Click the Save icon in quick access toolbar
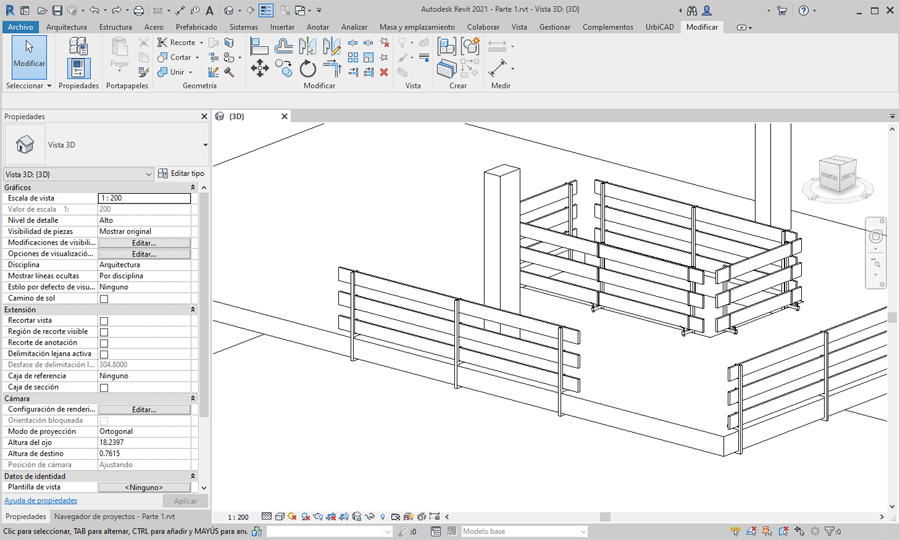This screenshot has width=900, height=540. click(58, 10)
